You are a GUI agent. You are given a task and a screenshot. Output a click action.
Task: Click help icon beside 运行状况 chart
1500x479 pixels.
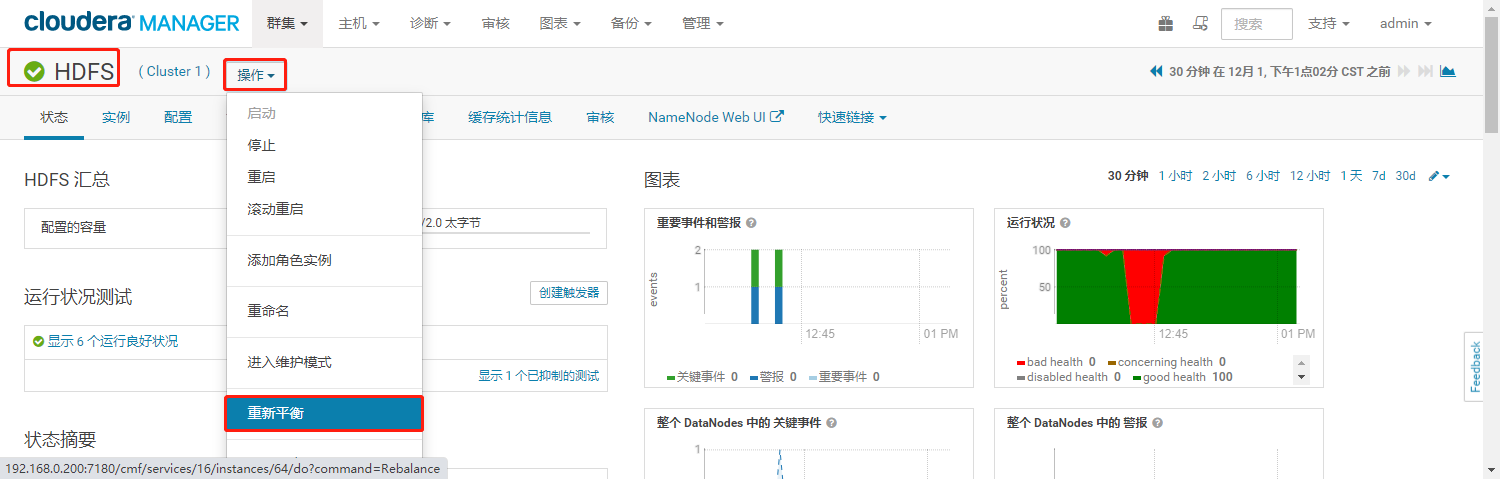[x=1065, y=223]
